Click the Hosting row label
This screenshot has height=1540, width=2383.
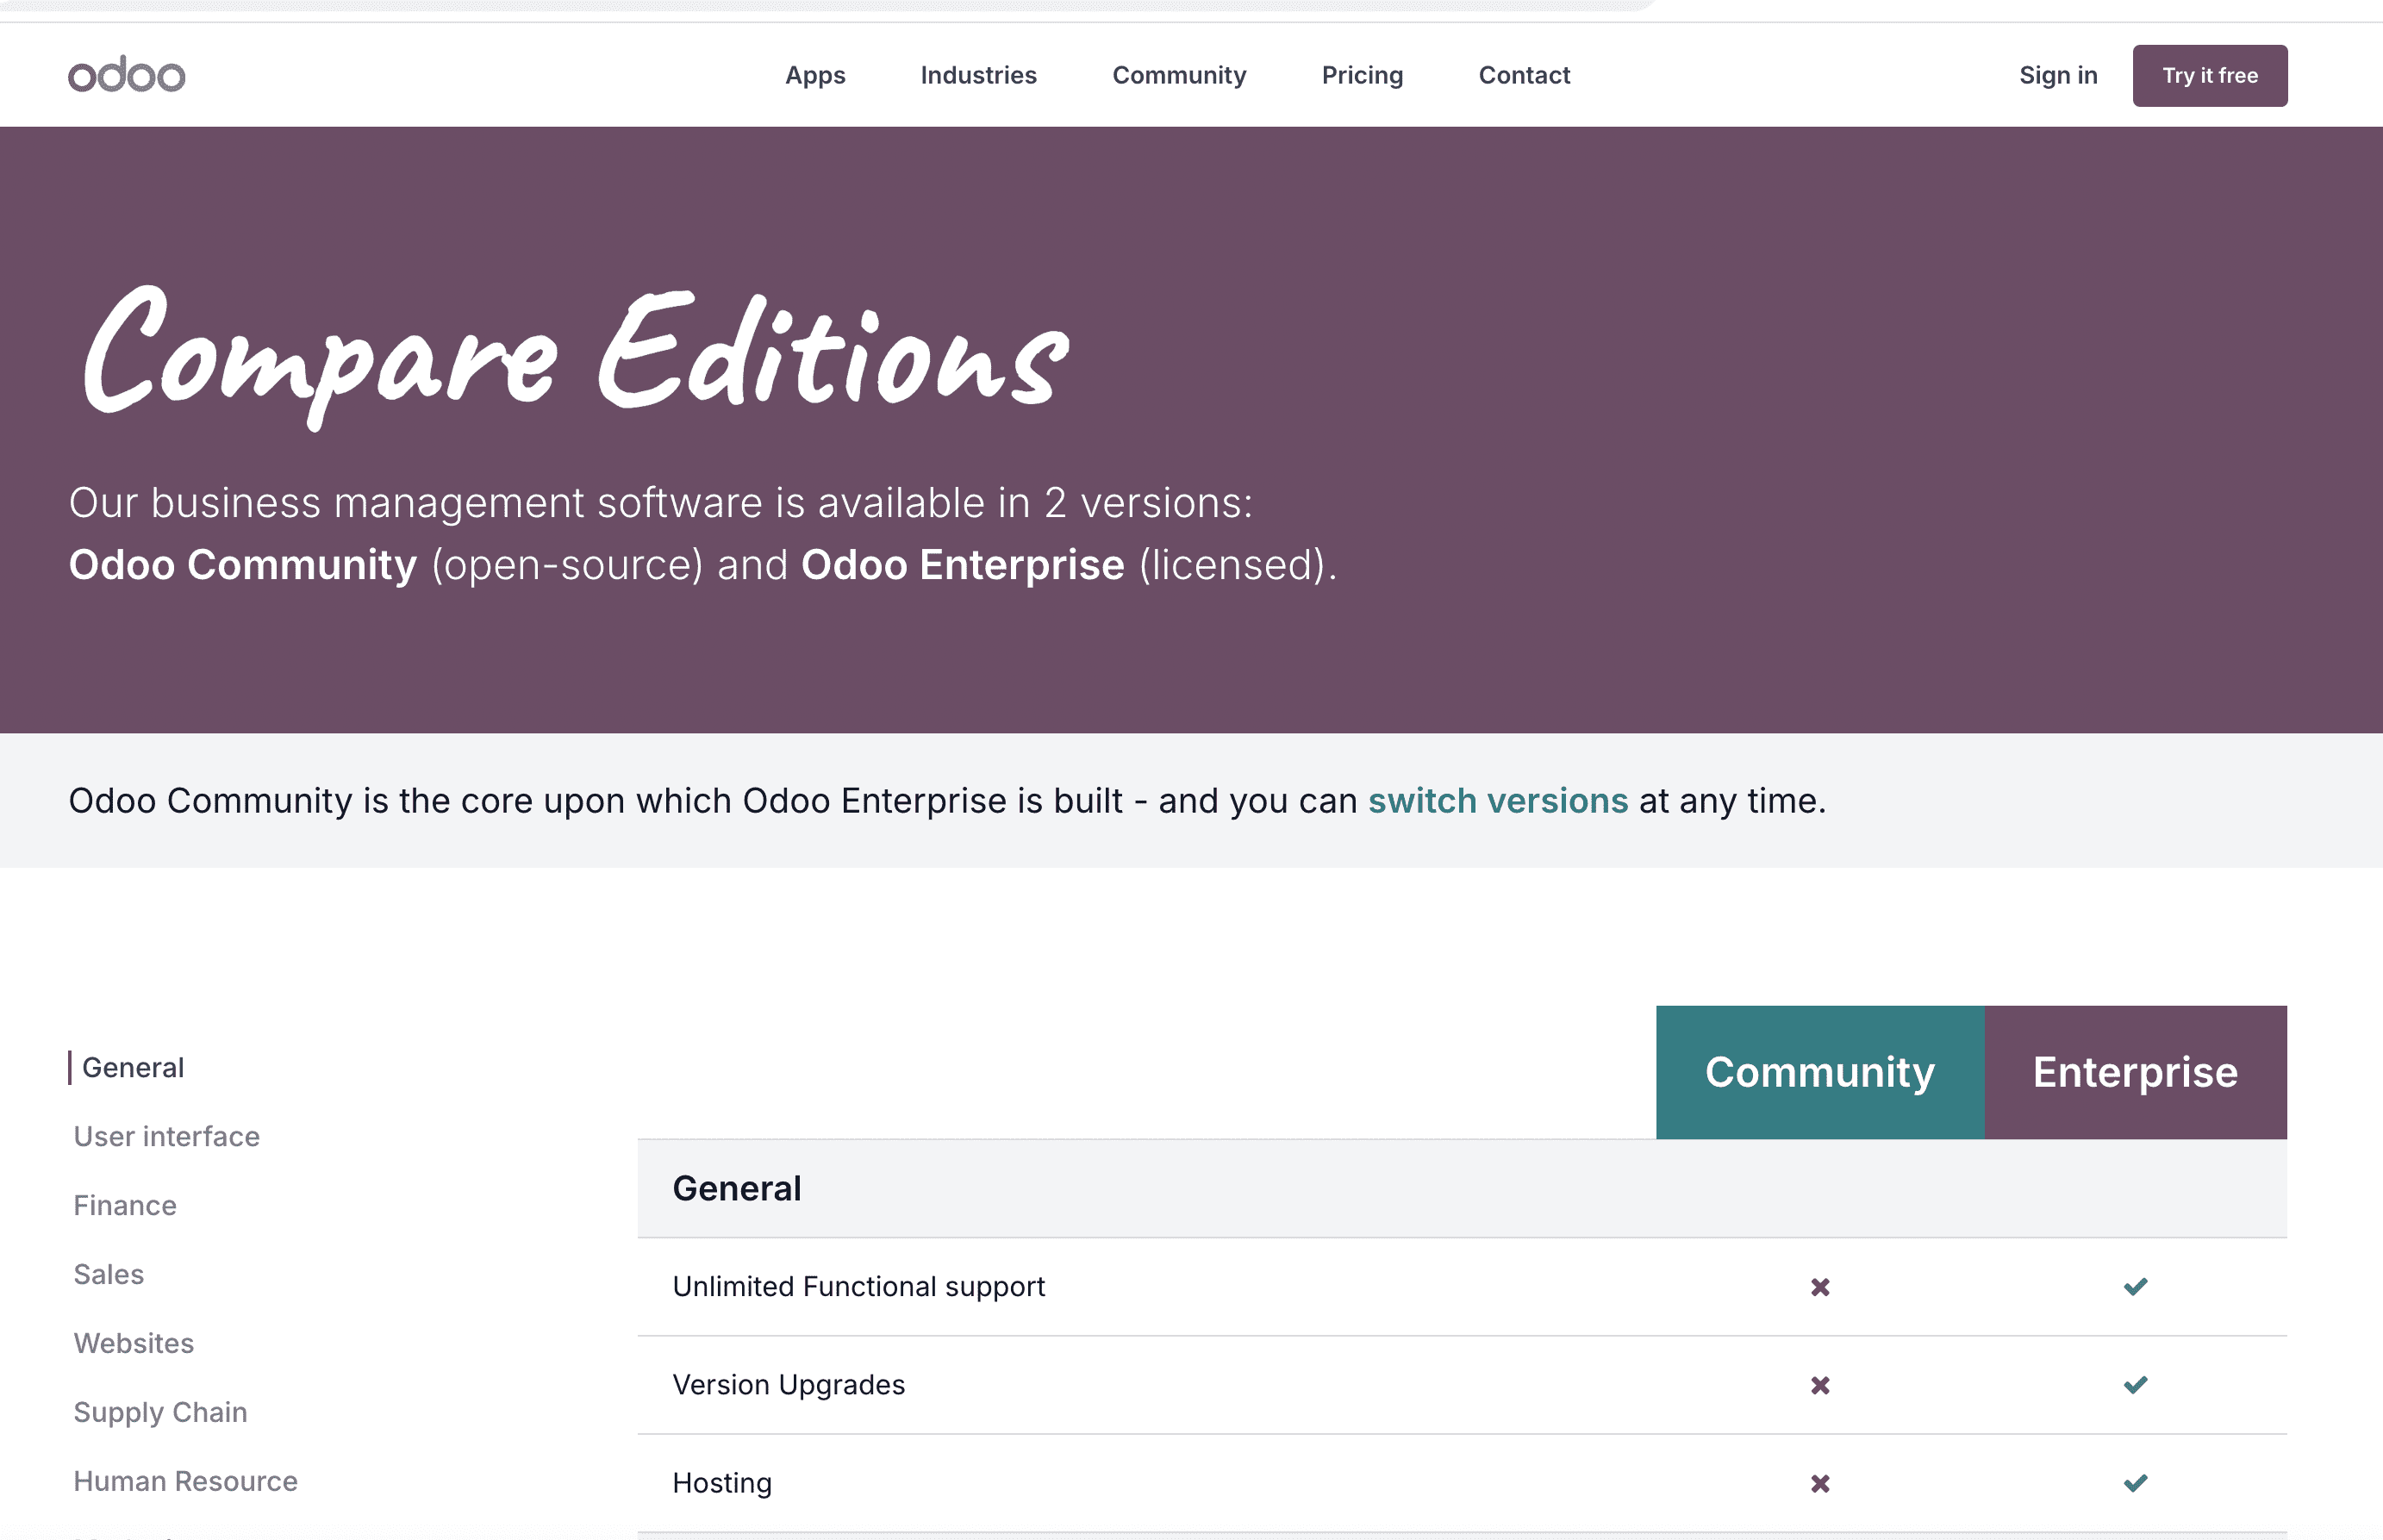(x=722, y=1483)
